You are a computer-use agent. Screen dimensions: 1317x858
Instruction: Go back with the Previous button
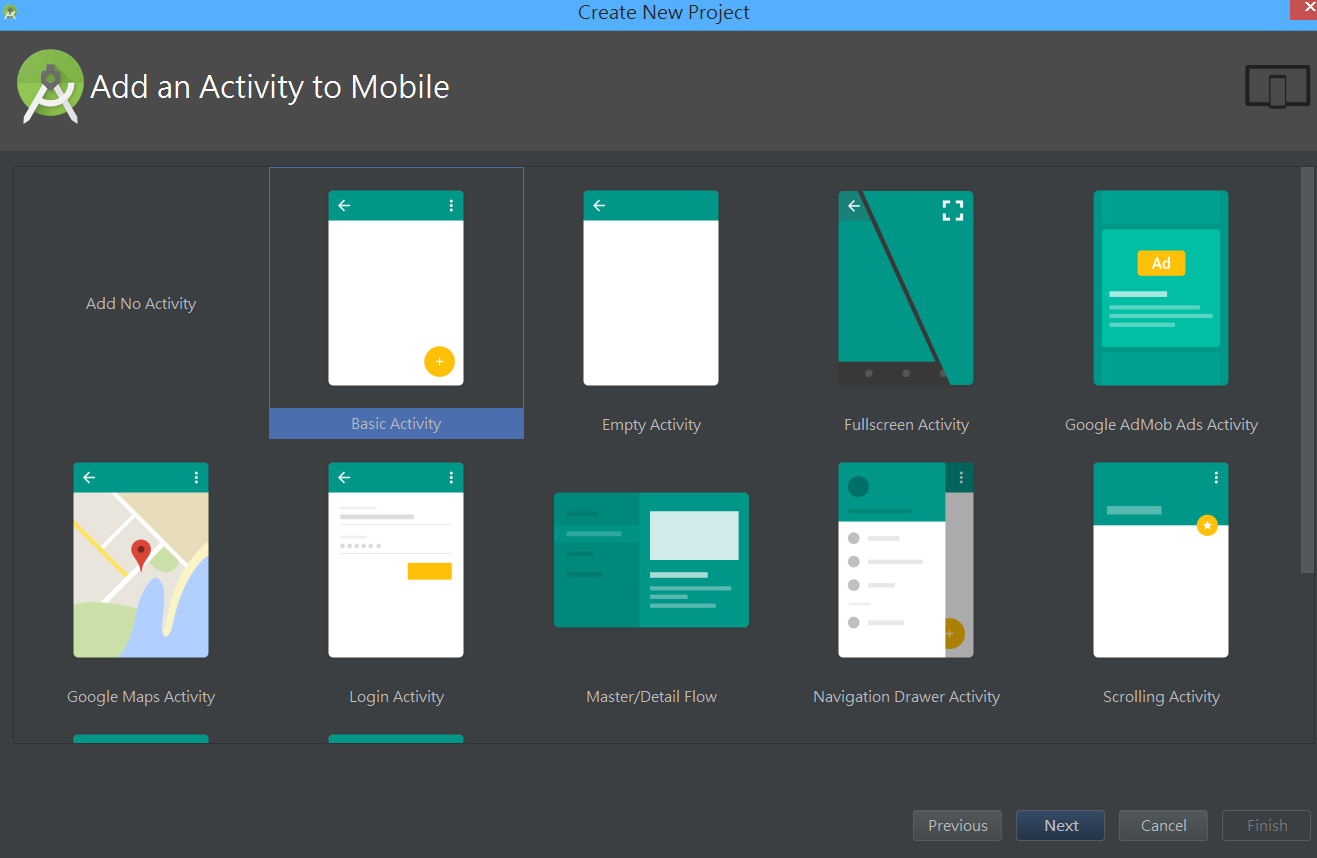click(957, 826)
